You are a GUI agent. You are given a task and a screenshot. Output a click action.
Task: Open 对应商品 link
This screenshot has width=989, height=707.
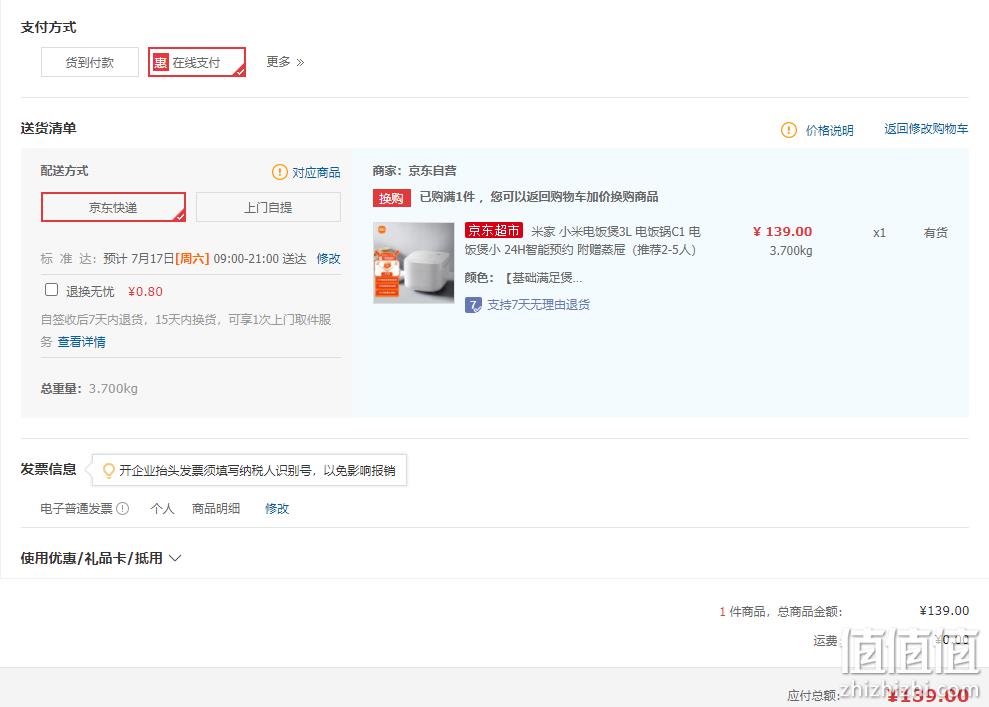coord(316,172)
